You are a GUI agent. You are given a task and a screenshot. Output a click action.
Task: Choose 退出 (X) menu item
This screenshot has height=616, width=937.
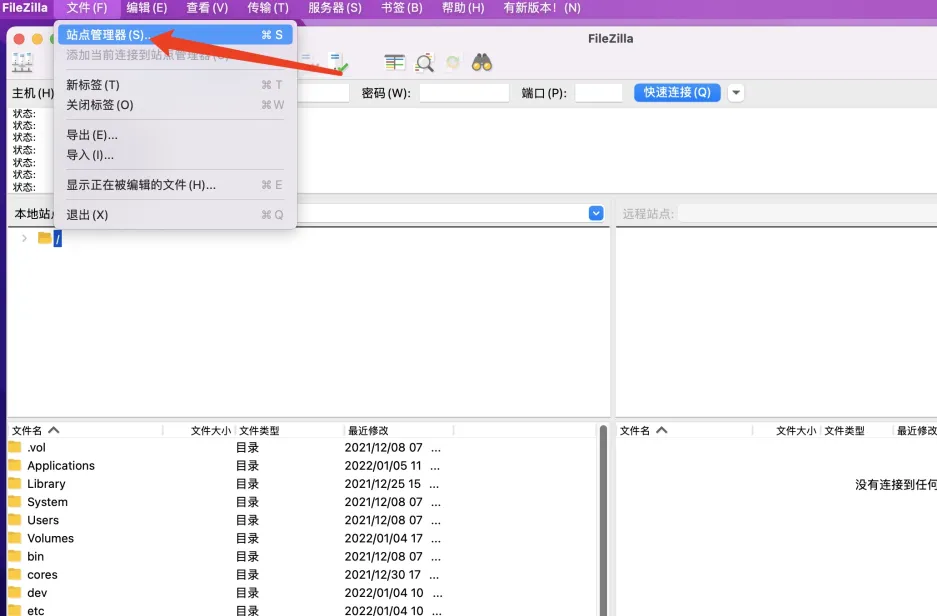(x=175, y=215)
